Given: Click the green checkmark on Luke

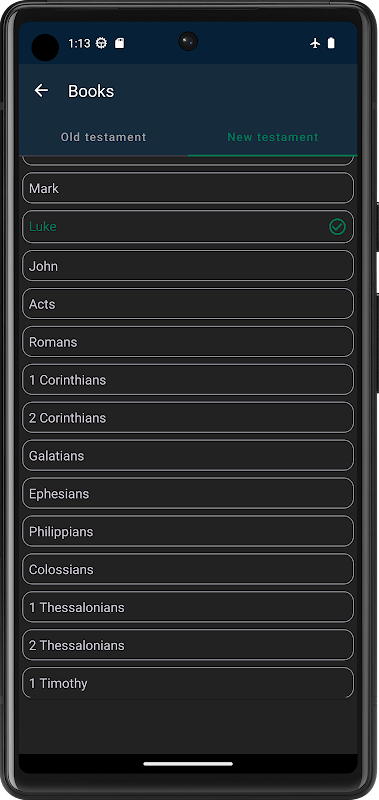Looking at the screenshot, I should point(337,227).
